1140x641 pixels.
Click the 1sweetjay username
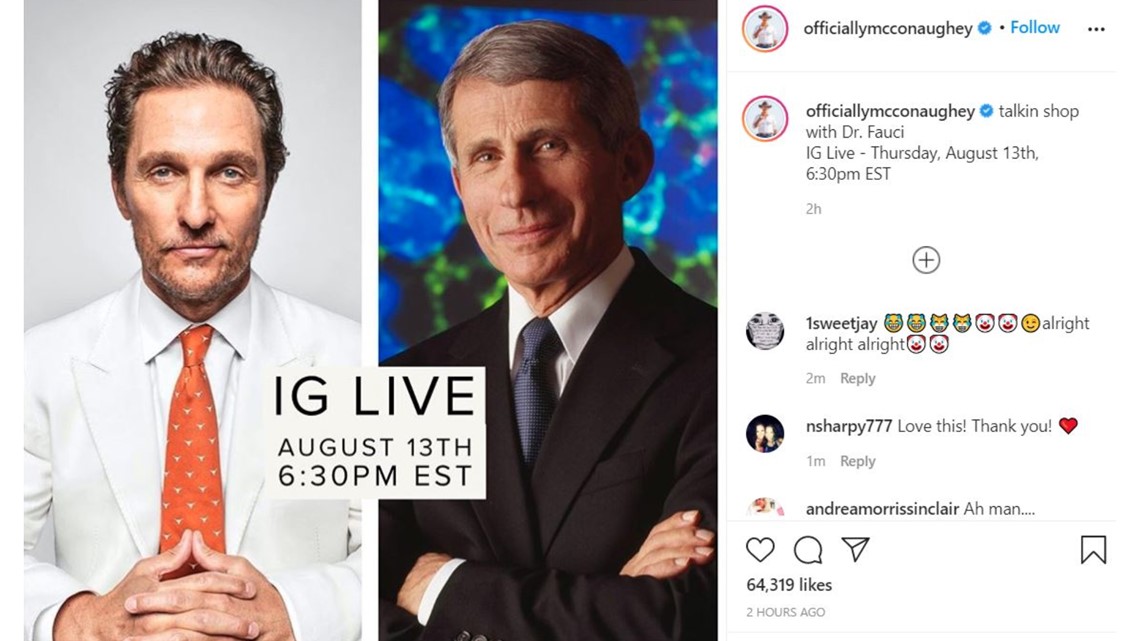coord(841,323)
